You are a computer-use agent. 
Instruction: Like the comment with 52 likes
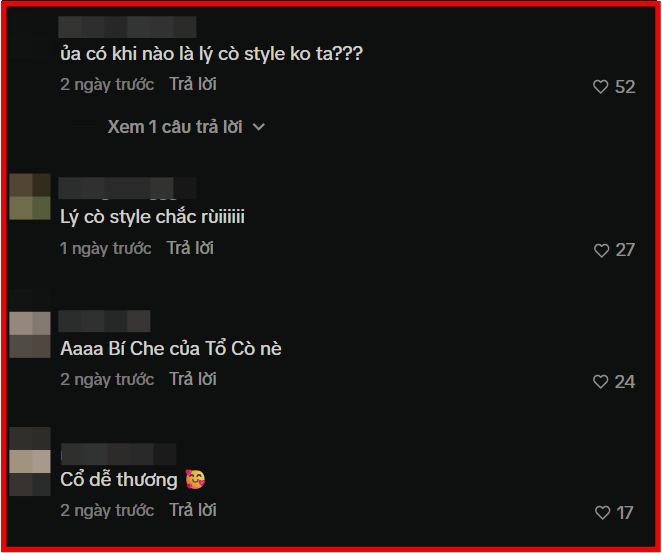click(x=600, y=87)
